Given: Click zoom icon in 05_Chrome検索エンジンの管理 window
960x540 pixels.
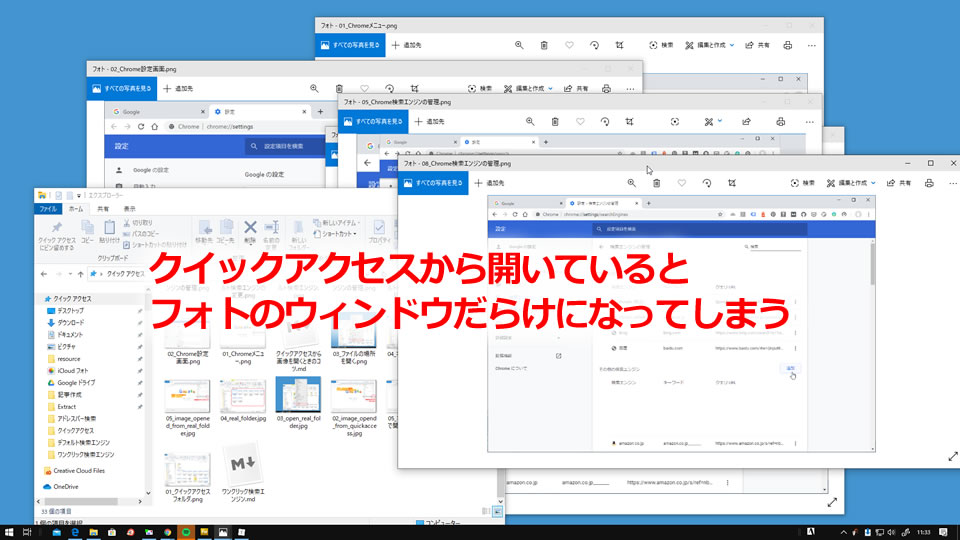Looking at the screenshot, I should [530, 121].
